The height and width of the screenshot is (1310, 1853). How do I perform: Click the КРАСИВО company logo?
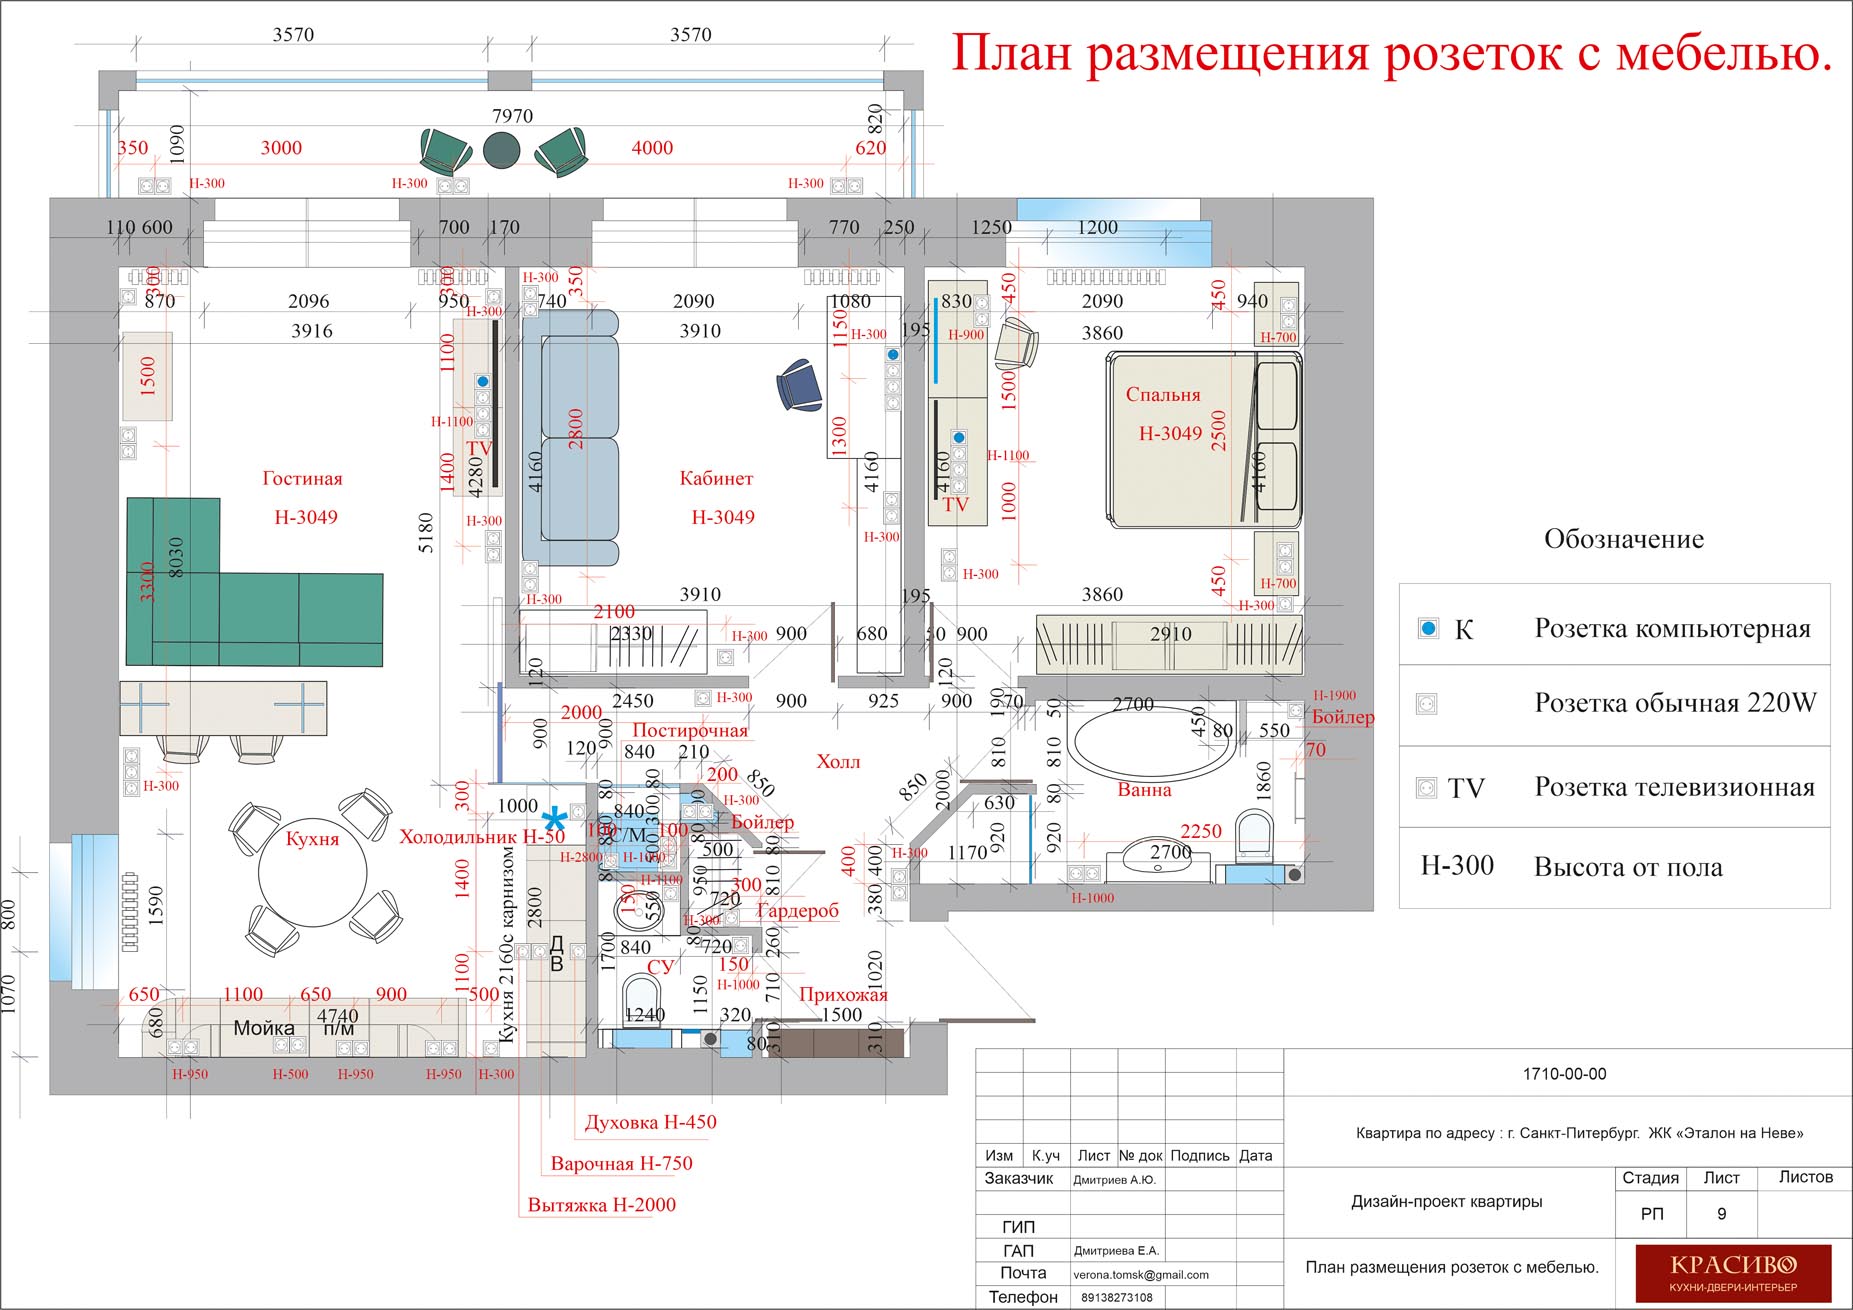[x=1733, y=1270]
